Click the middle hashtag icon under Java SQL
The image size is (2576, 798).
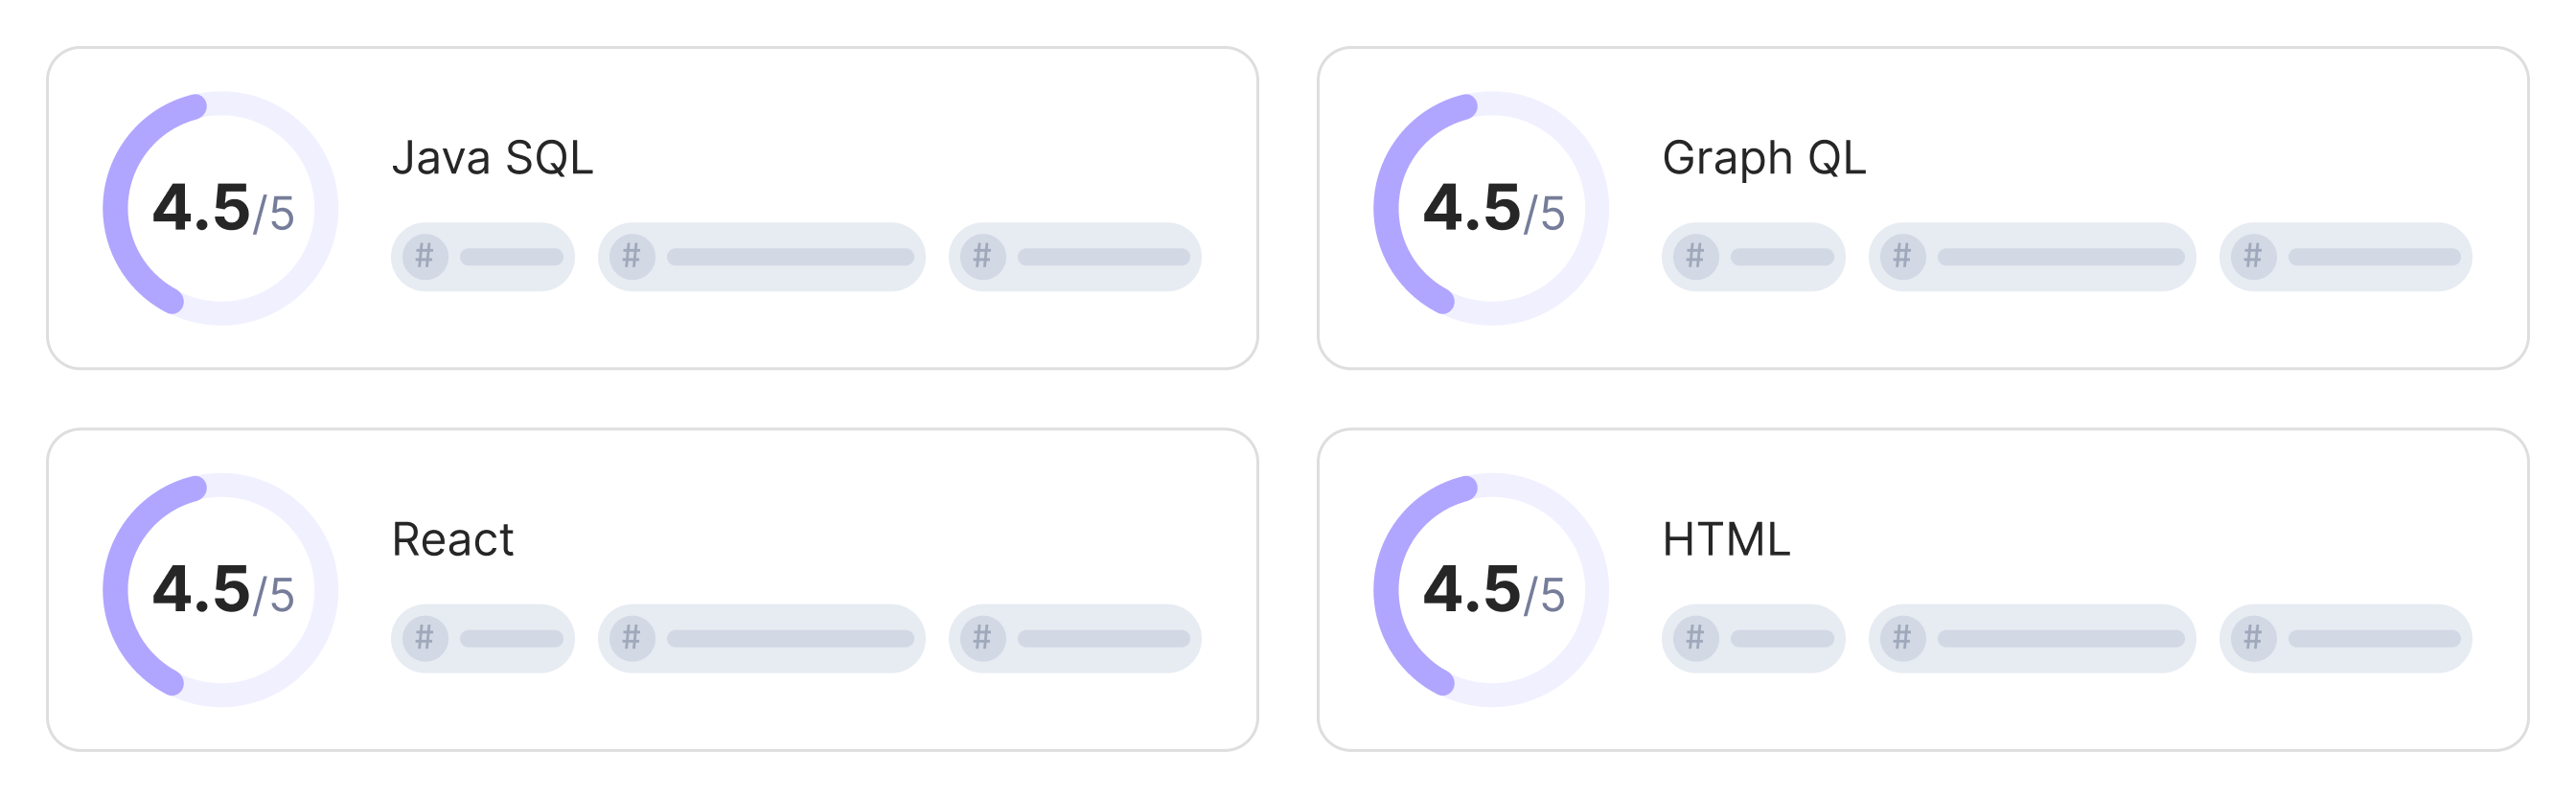tap(632, 257)
